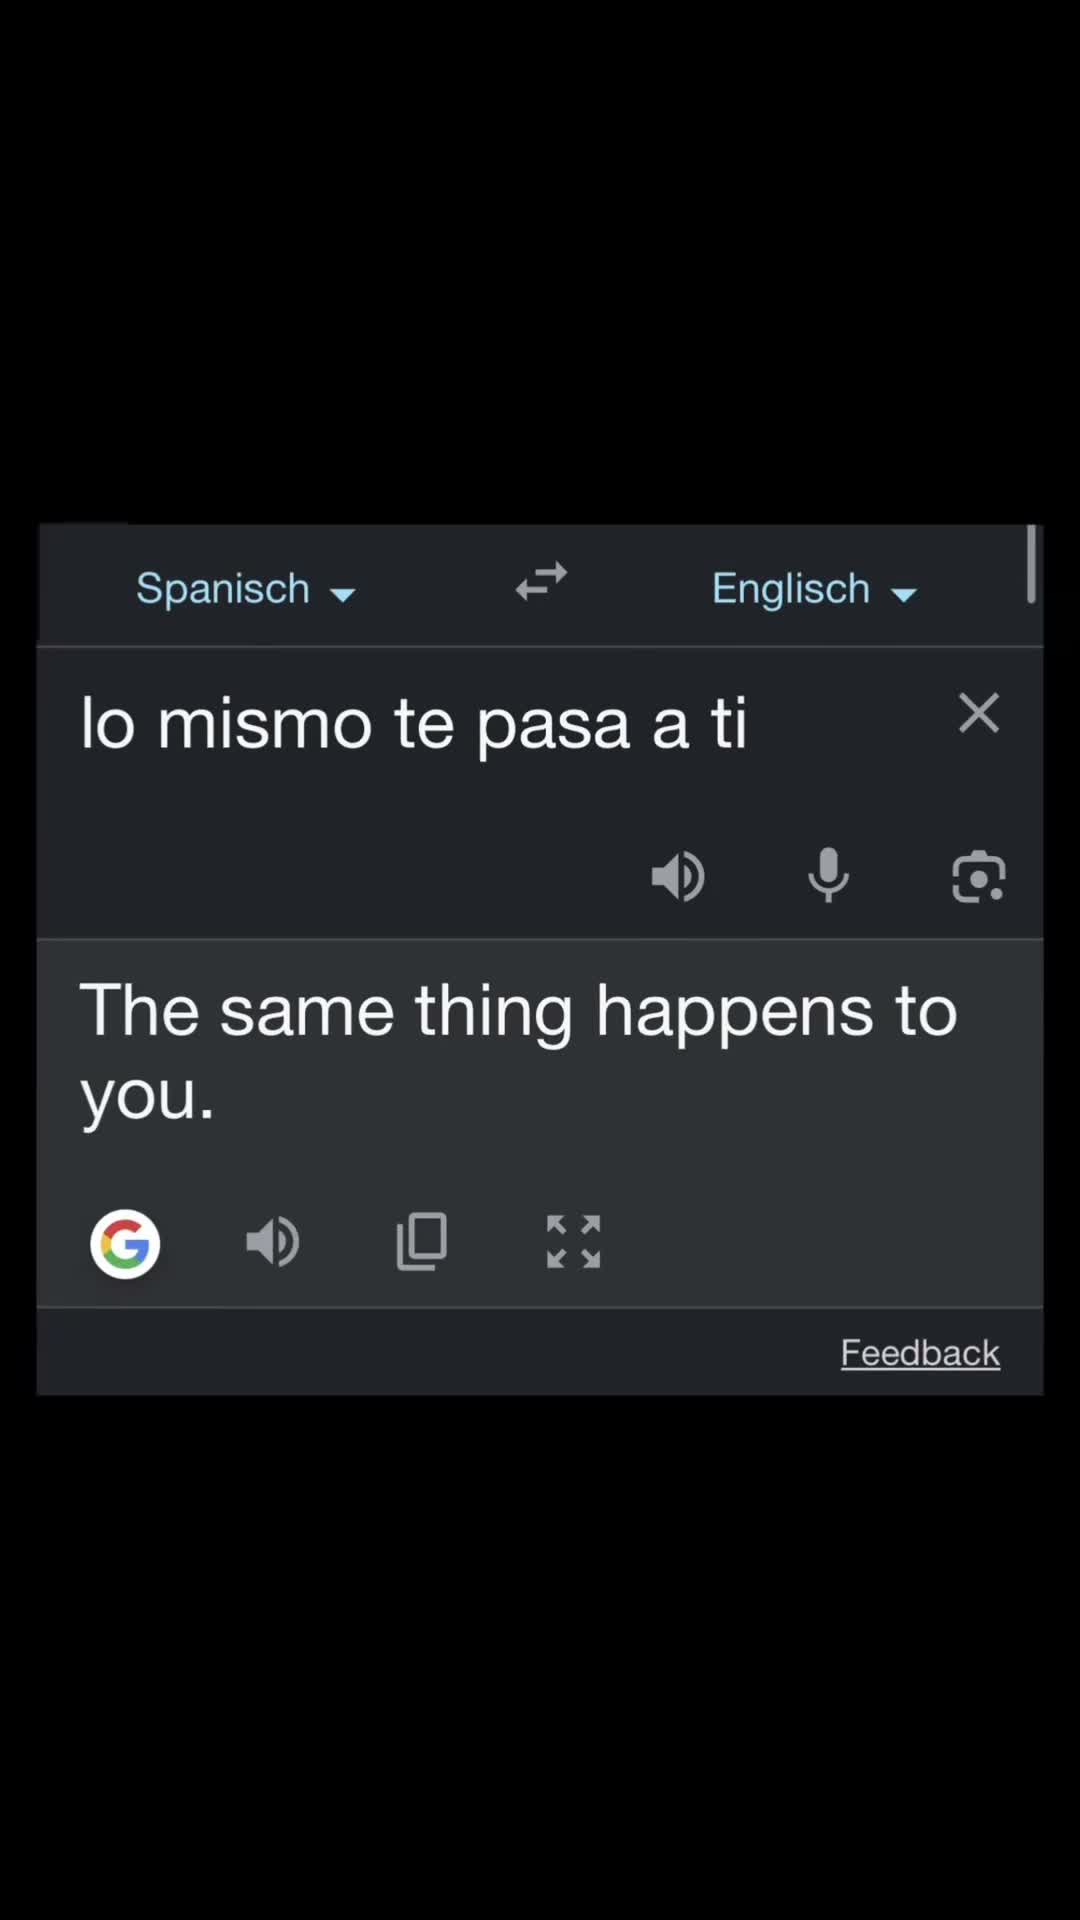1080x1920 pixels.
Task: Open camera translation icon
Action: 979,877
